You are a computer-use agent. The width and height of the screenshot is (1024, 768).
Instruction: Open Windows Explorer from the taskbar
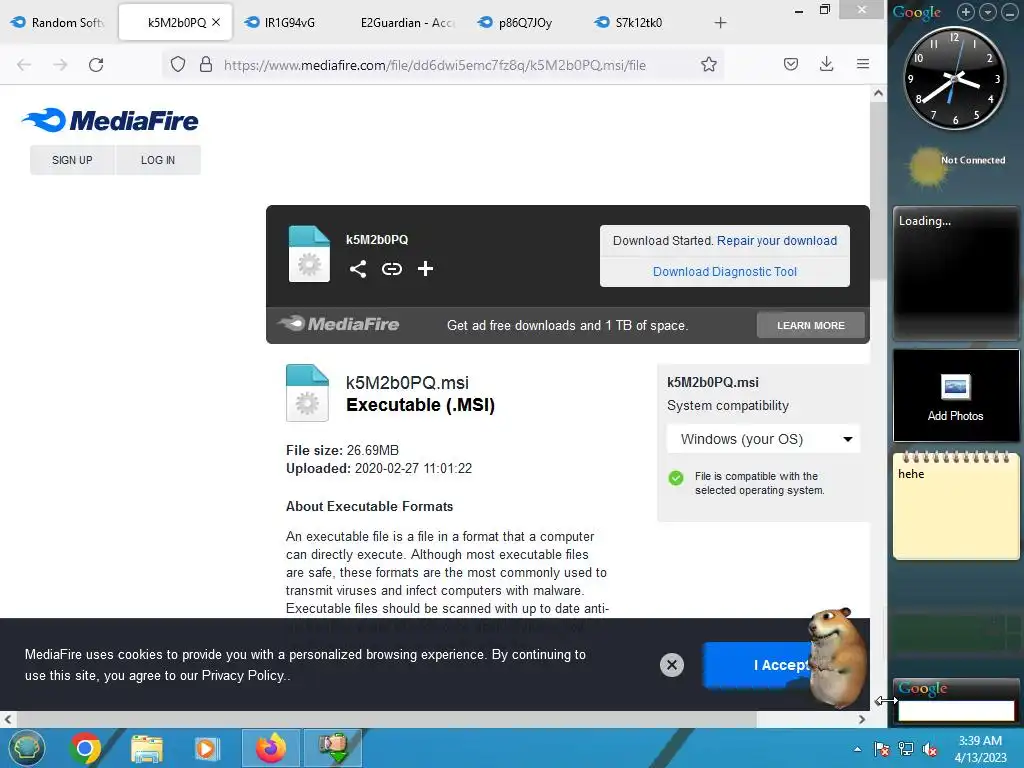(x=147, y=748)
